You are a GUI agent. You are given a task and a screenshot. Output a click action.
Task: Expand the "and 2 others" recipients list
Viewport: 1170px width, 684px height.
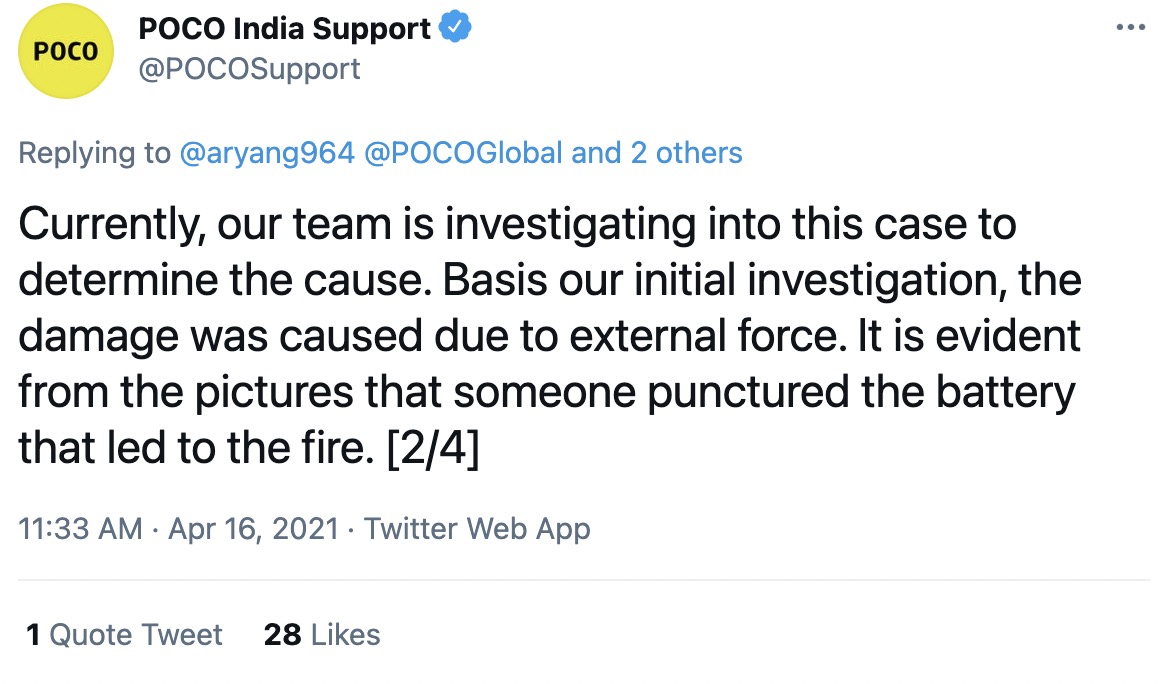(x=657, y=153)
